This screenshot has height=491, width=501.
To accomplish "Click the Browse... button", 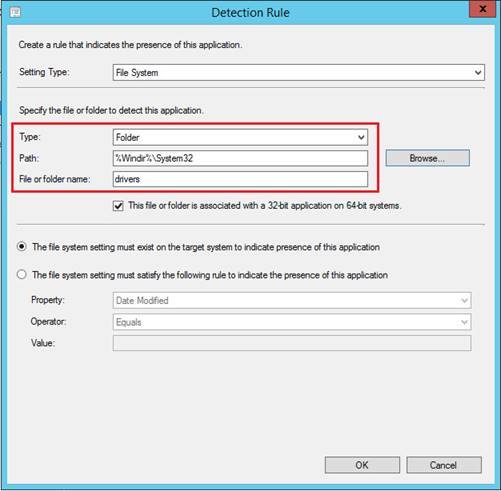I will click(427, 158).
